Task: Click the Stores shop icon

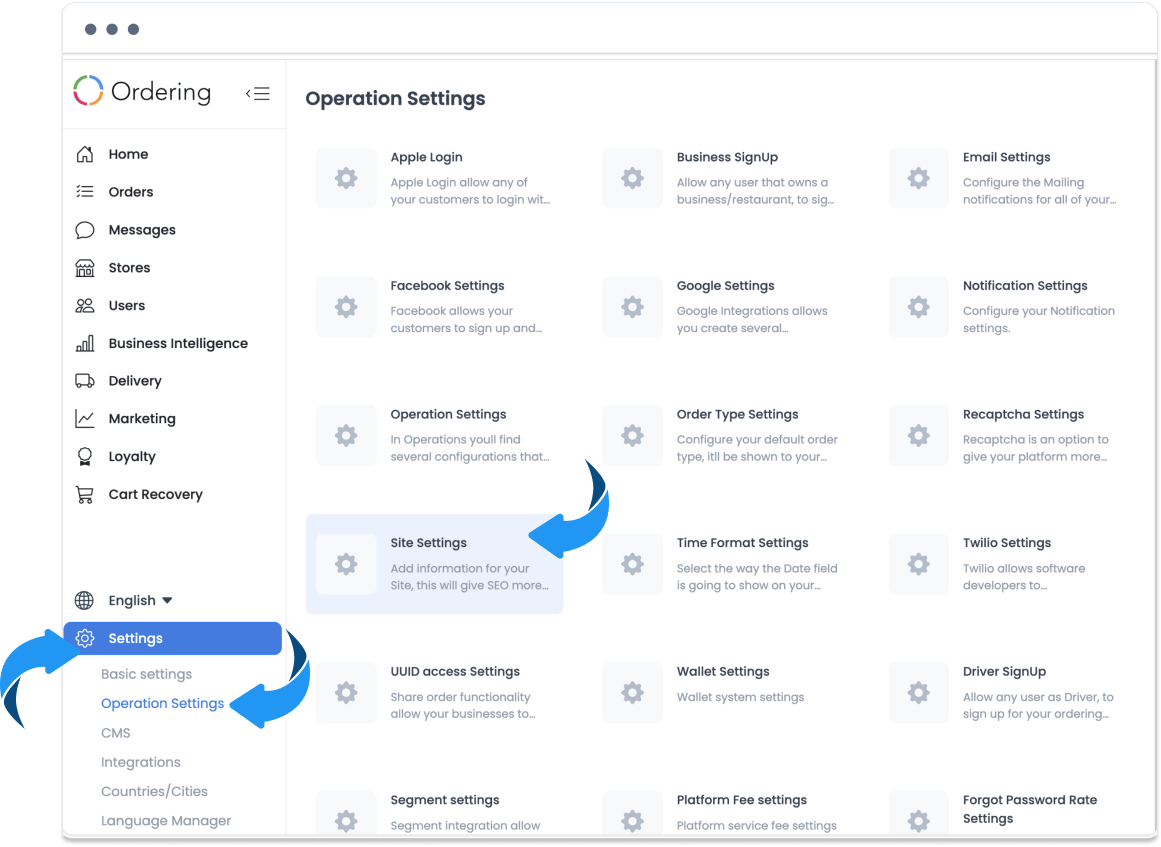Action: click(84, 267)
